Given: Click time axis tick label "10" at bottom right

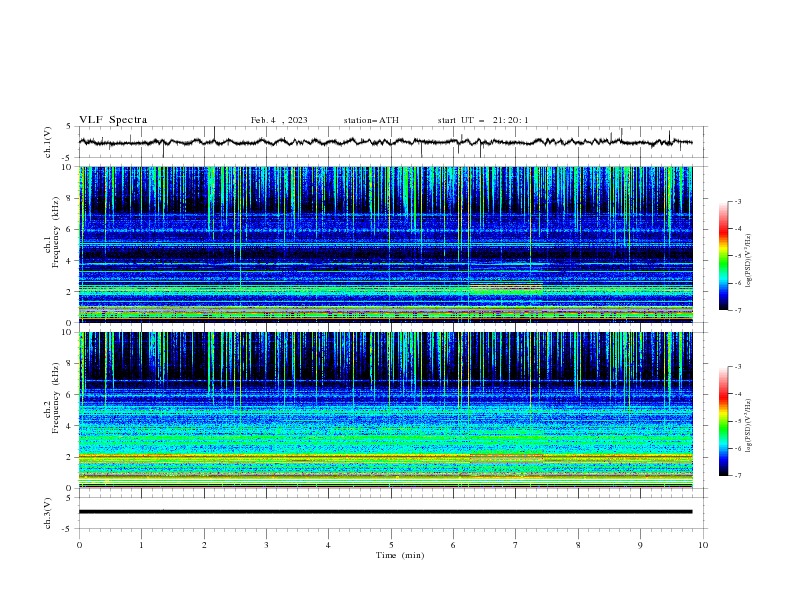Looking at the screenshot, I should point(703,545).
